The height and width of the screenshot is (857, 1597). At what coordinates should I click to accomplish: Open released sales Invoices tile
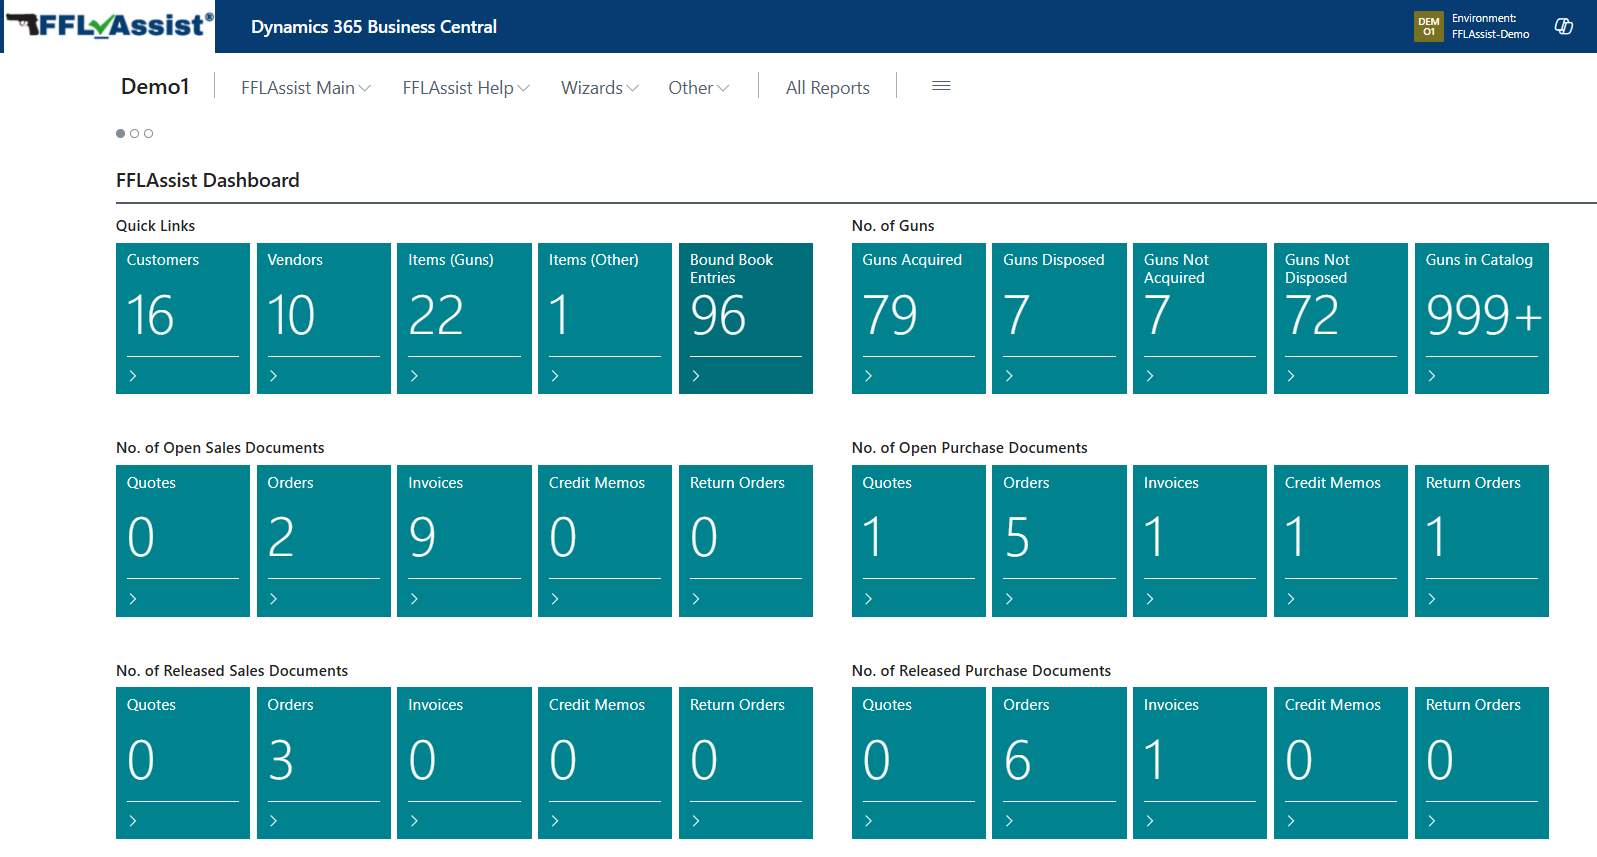pyautogui.click(x=464, y=763)
